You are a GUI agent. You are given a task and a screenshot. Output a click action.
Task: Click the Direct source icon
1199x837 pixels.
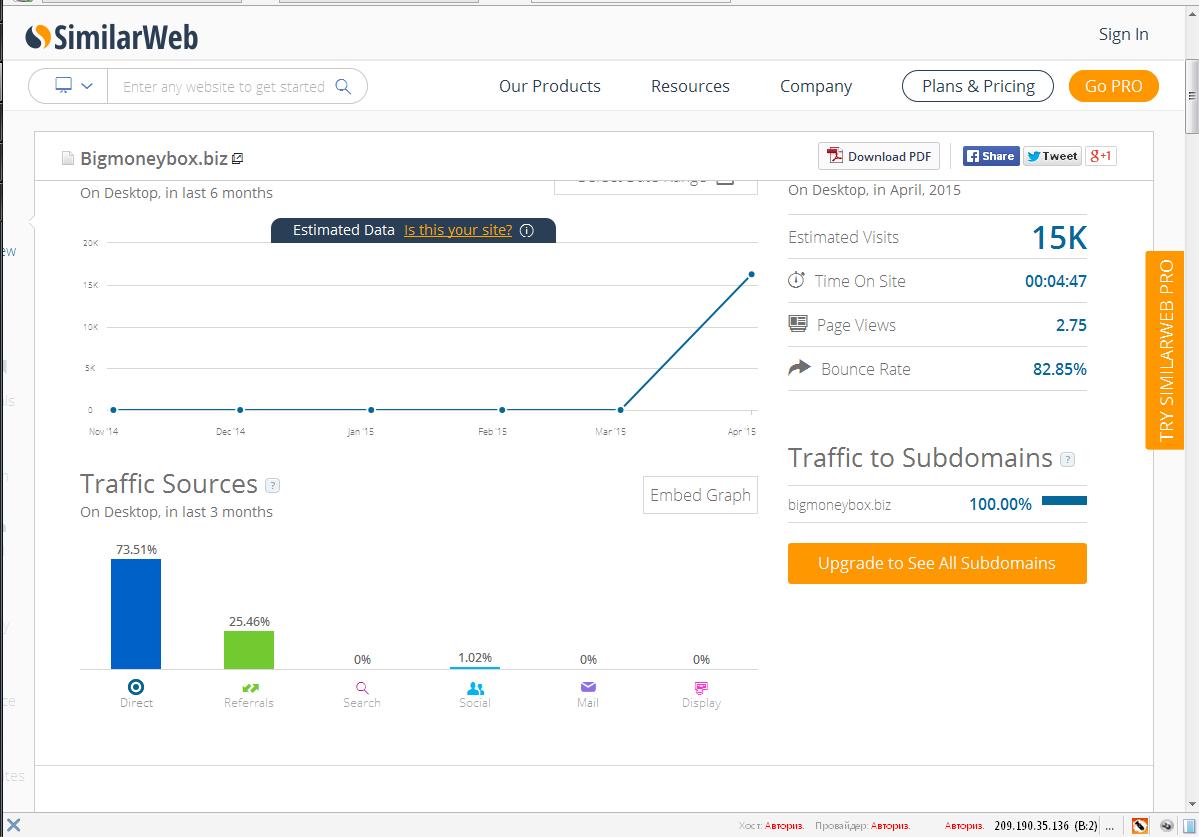[x=136, y=686]
